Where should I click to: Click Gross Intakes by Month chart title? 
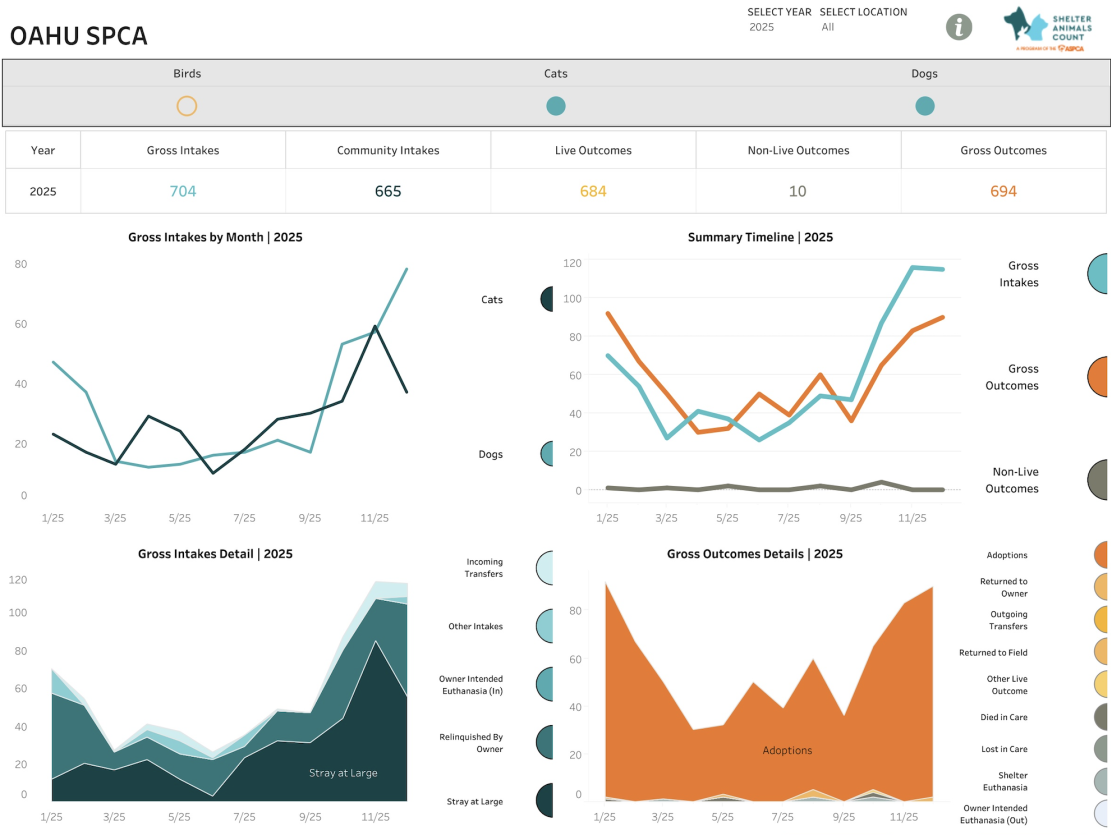pyautogui.click(x=215, y=237)
